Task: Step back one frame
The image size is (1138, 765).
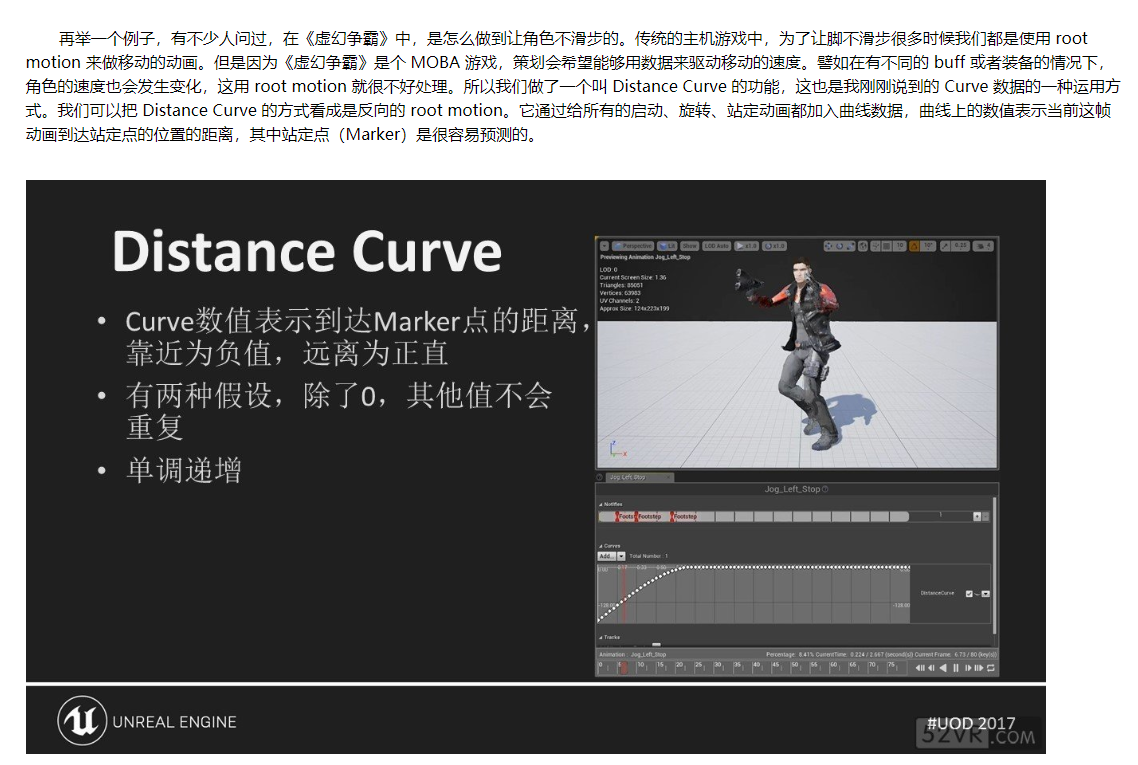Action: tap(931, 668)
